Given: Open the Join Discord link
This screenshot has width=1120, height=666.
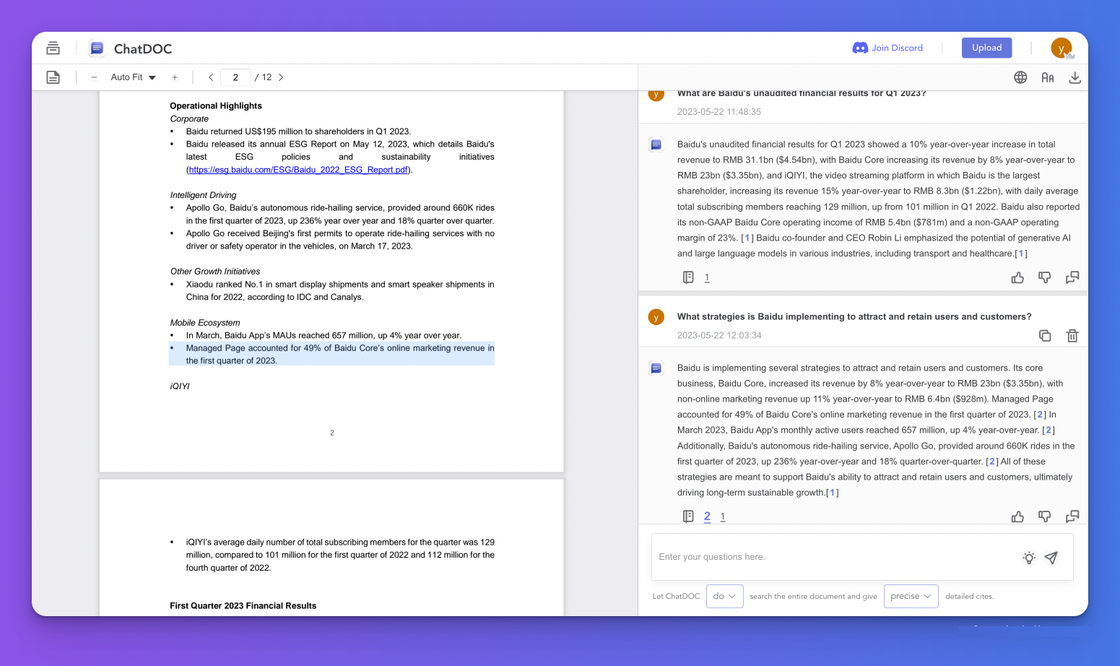Looking at the screenshot, I should 887,48.
